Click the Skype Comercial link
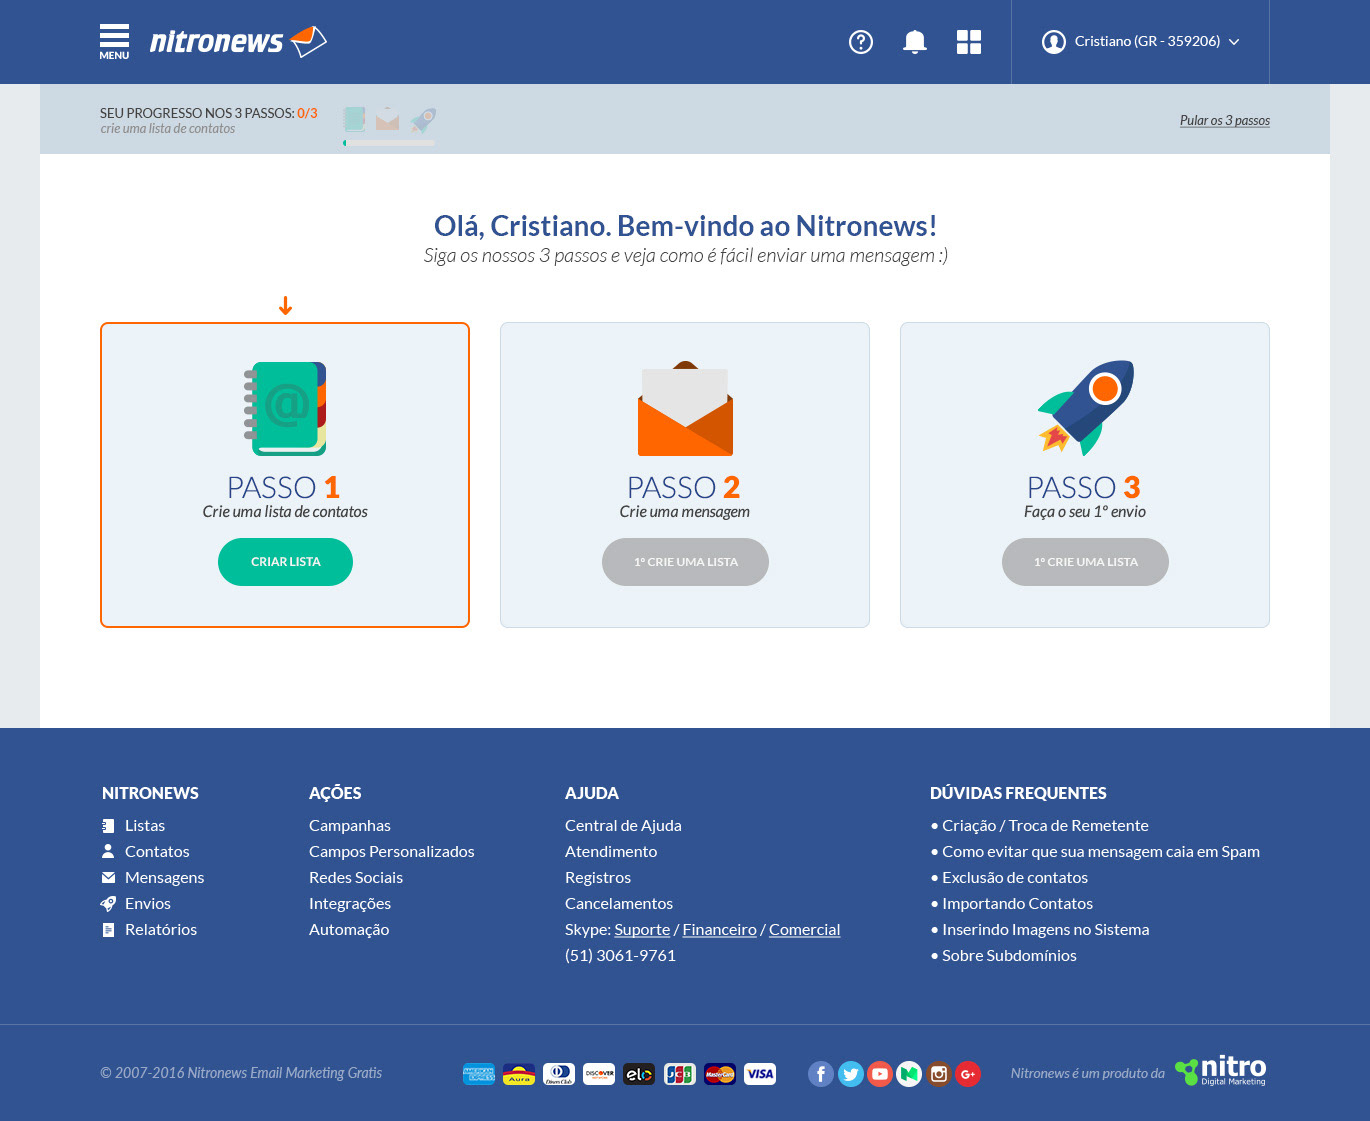The image size is (1370, 1121). (805, 929)
